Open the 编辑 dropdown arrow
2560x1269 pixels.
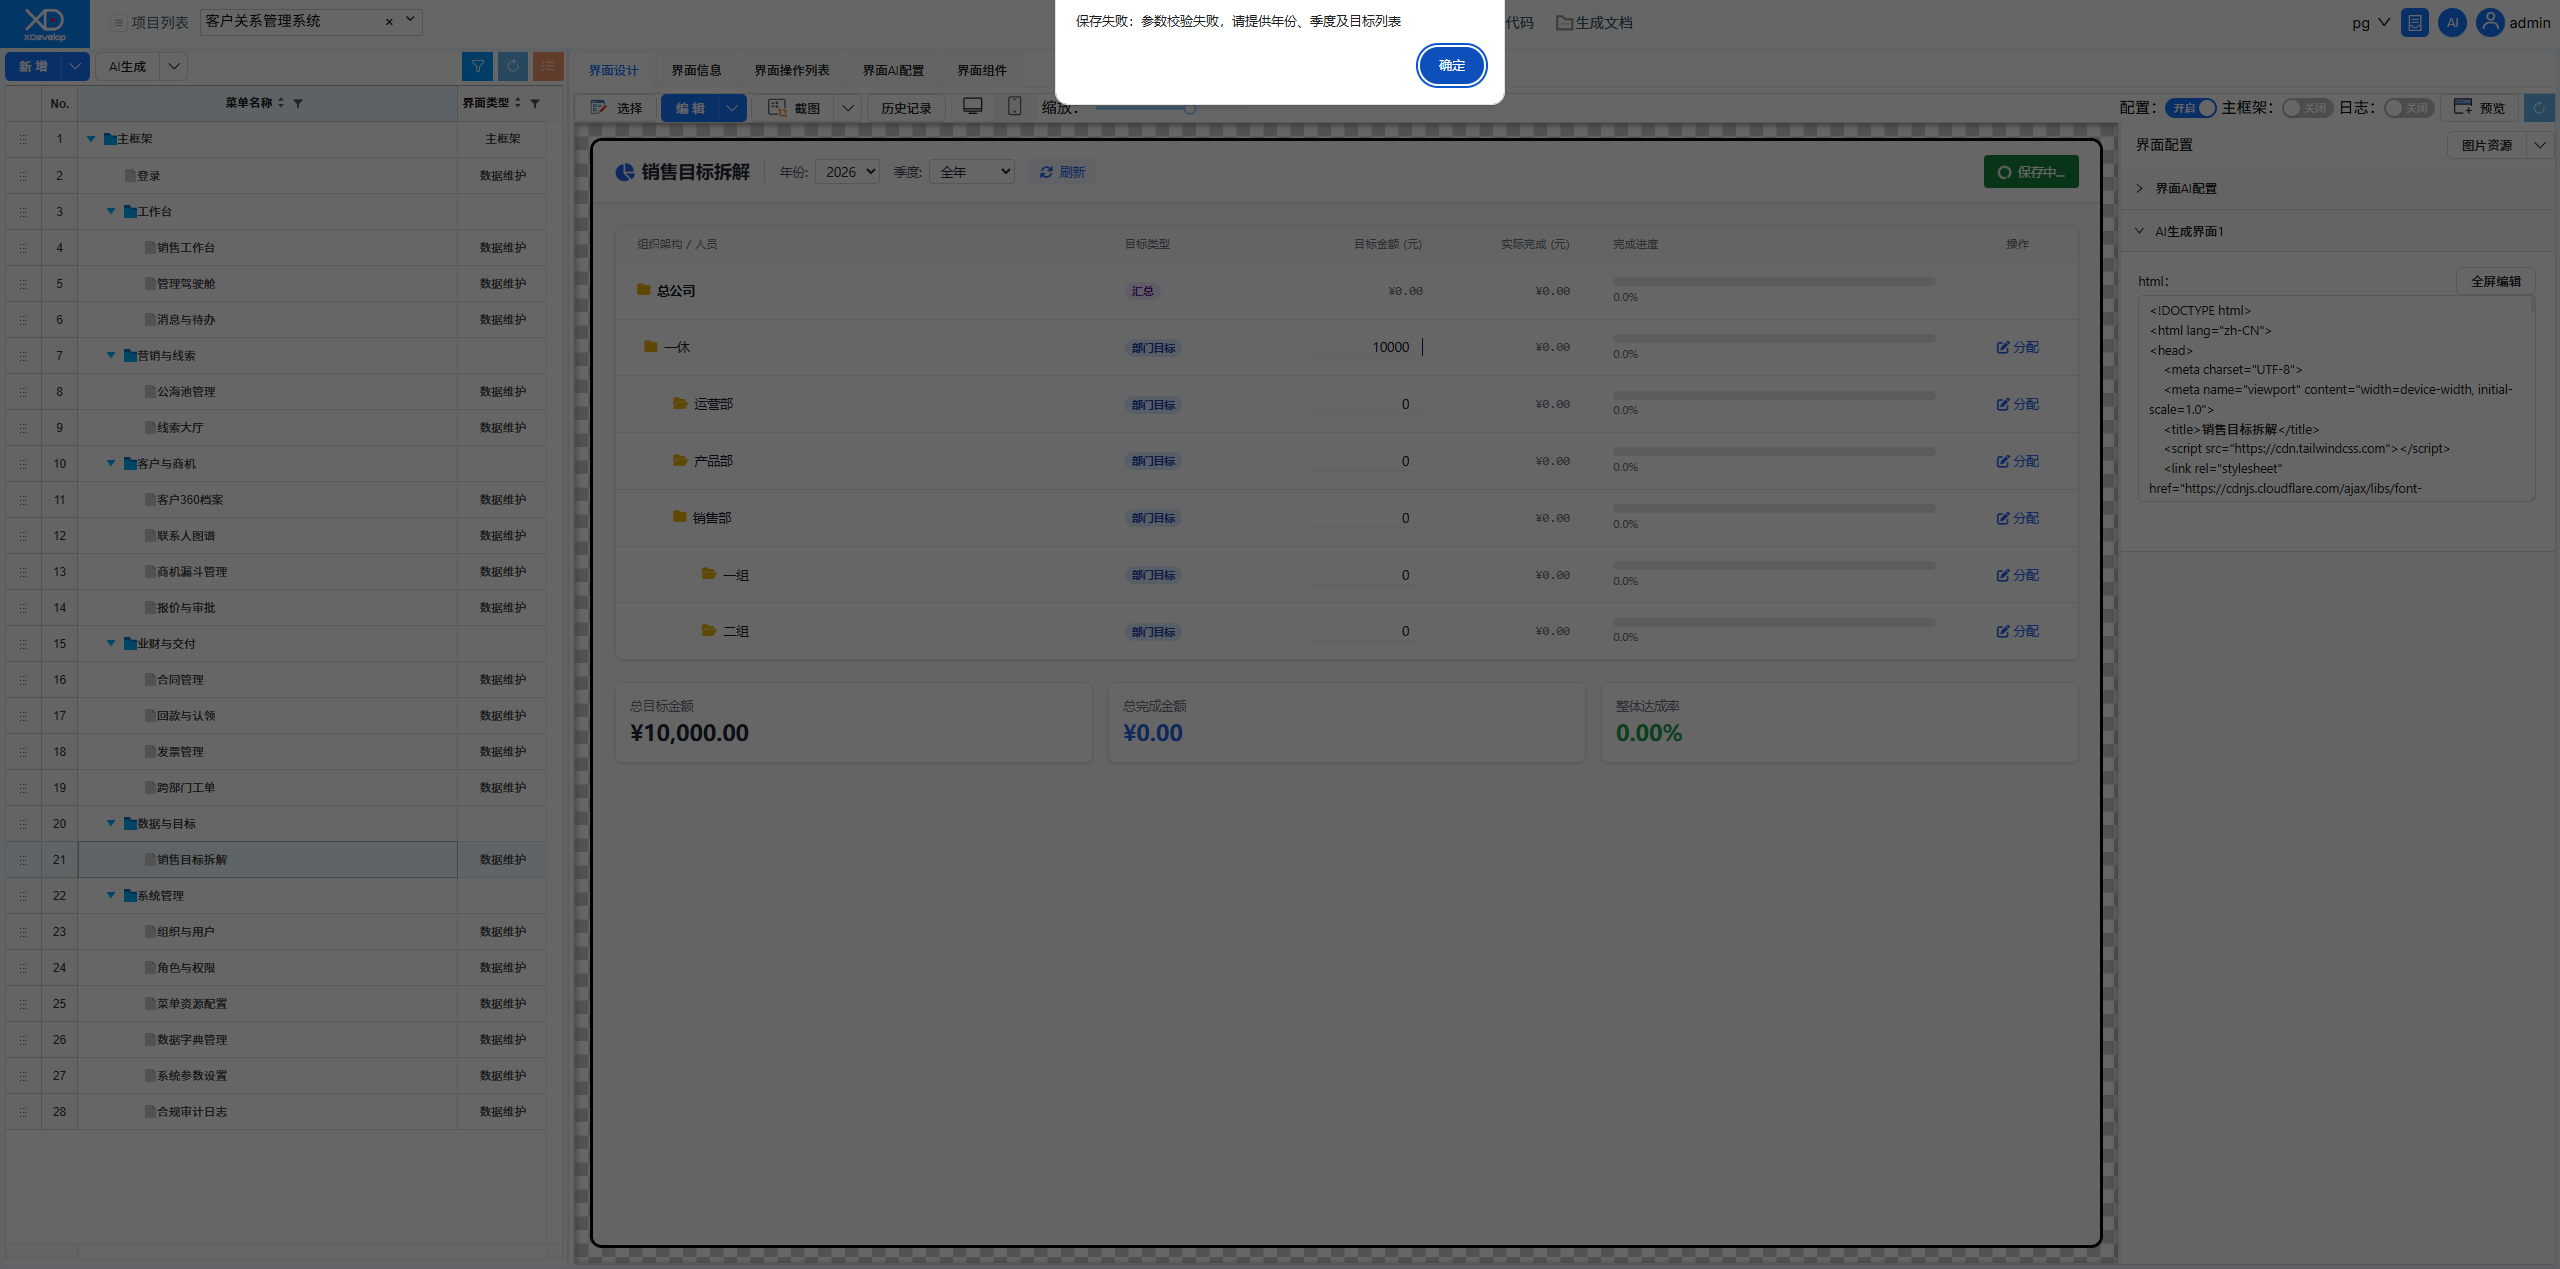click(x=733, y=108)
